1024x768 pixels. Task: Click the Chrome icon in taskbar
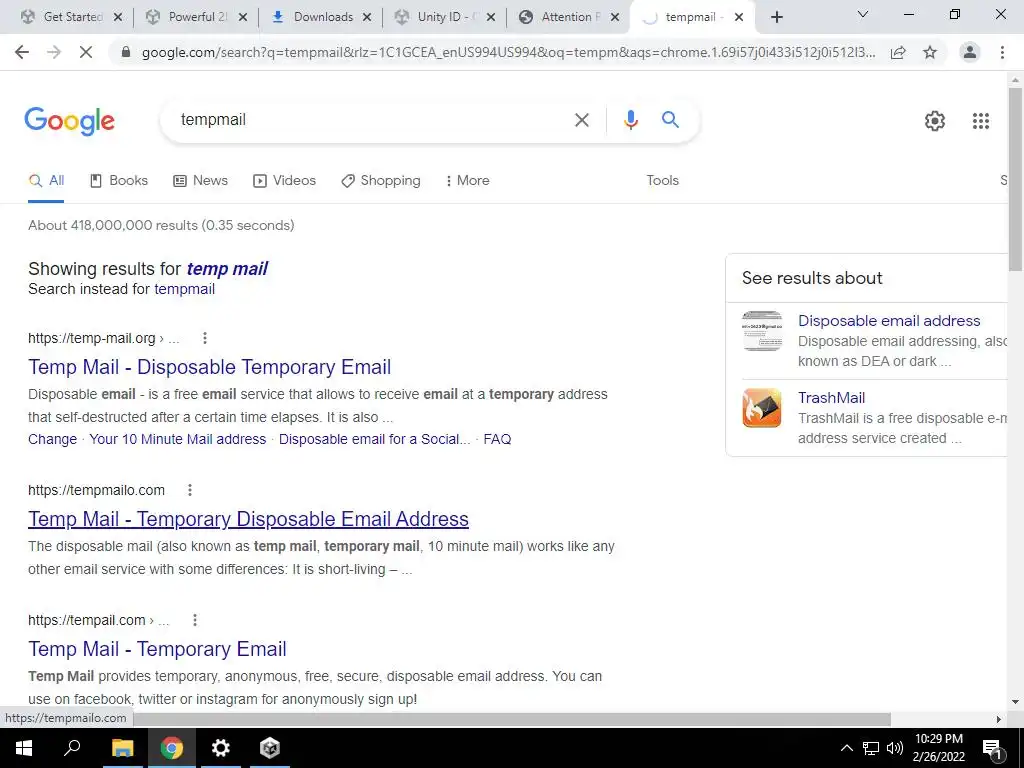pos(171,748)
